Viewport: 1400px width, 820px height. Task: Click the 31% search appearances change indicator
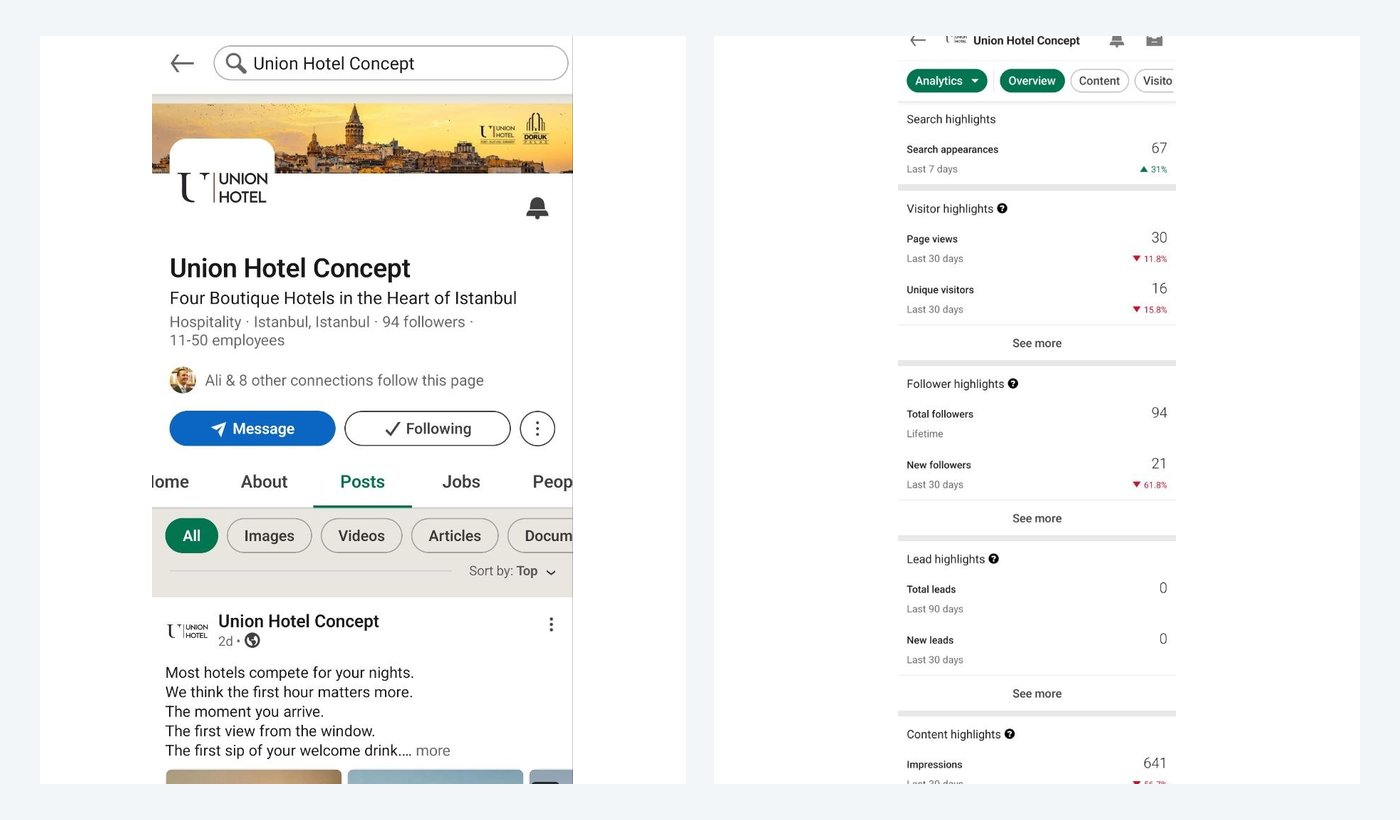pos(1154,170)
